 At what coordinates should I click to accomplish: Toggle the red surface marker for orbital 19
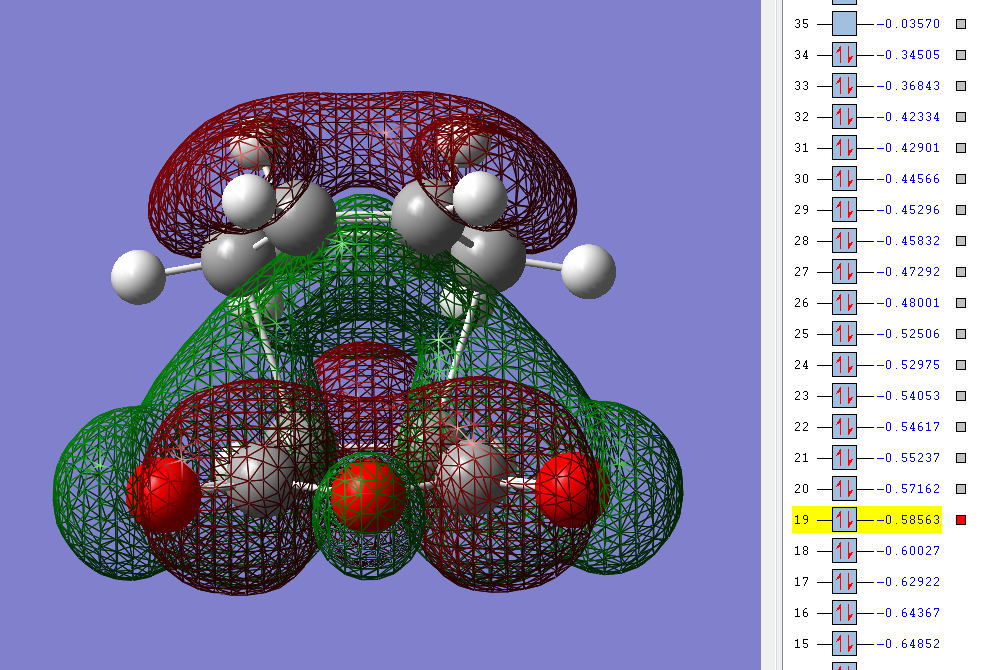pyautogui.click(x=961, y=520)
